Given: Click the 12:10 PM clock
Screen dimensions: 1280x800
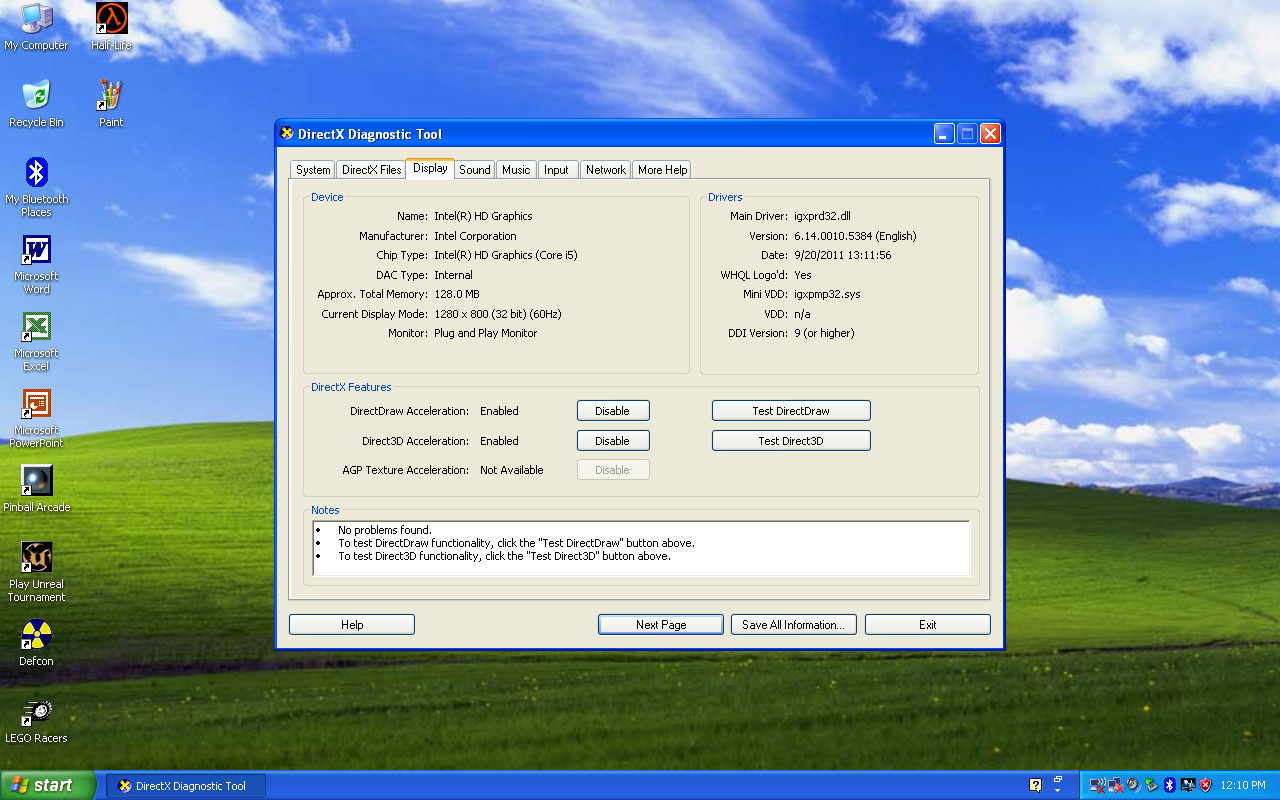Looking at the screenshot, I should click(x=1243, y=785).
